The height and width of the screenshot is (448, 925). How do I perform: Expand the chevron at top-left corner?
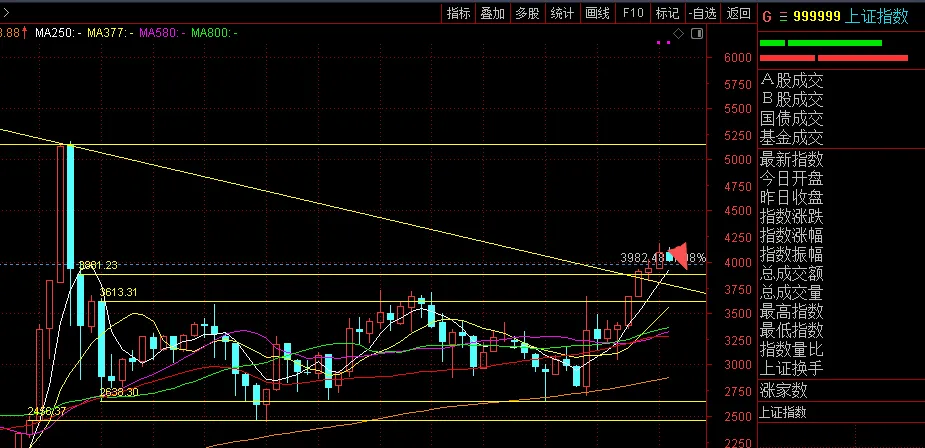click(x=5, y=12)
